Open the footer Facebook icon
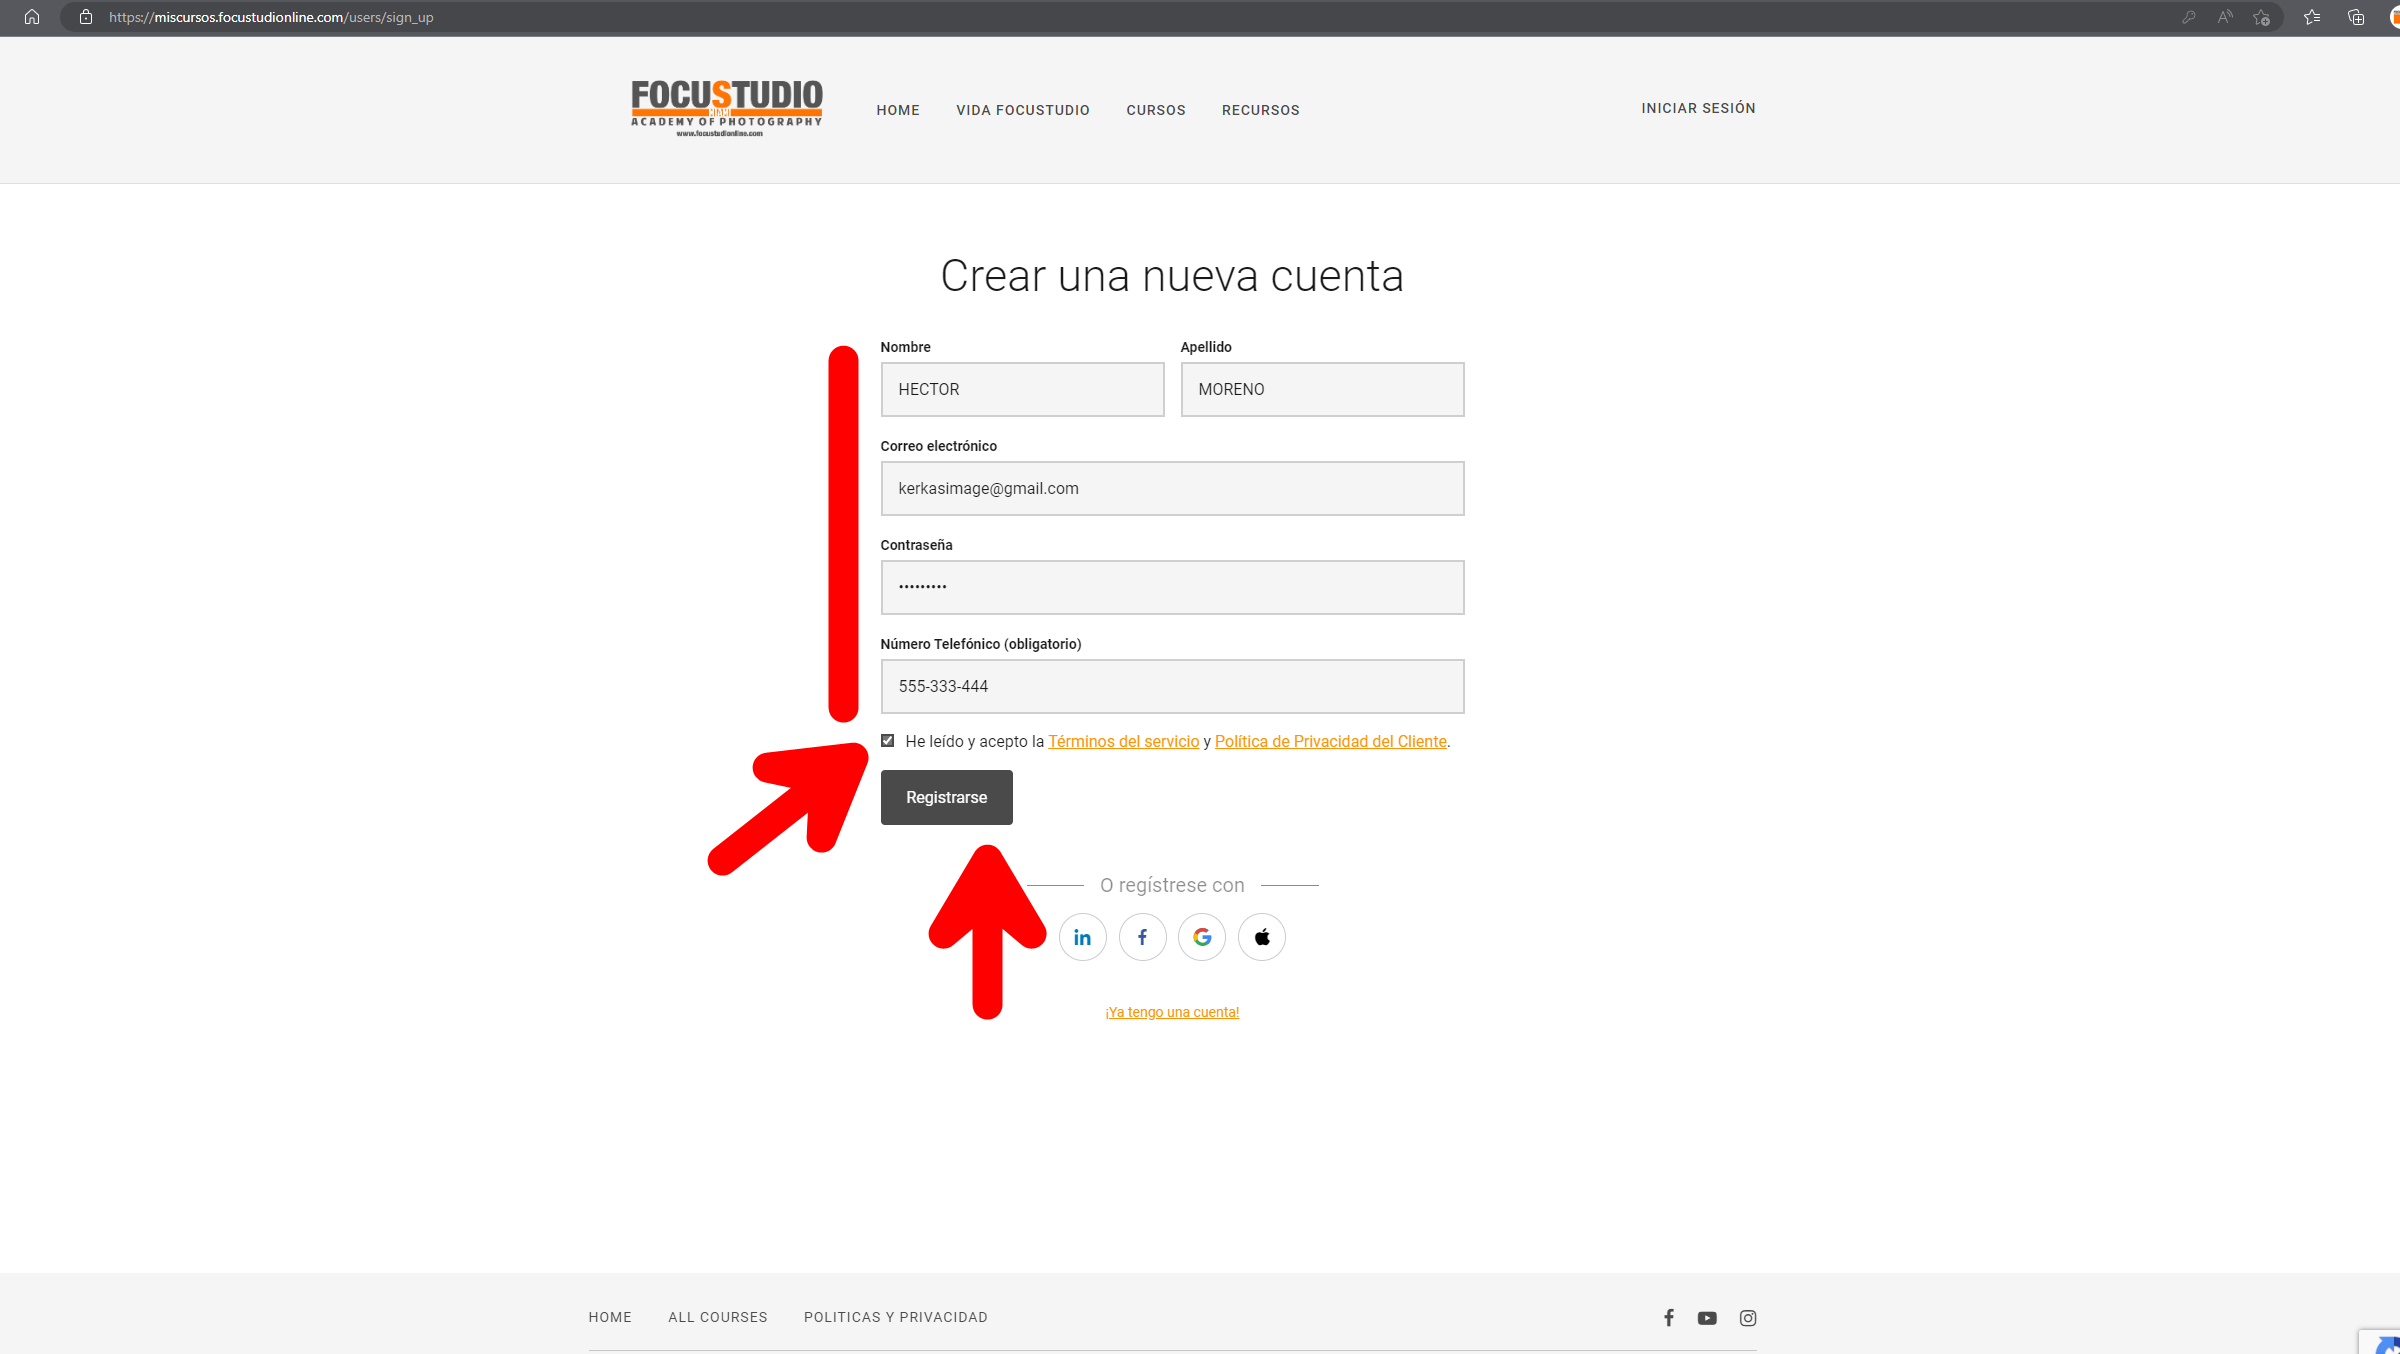This screenshot has height=1354, width=2400. [x=1669, y=1318]
